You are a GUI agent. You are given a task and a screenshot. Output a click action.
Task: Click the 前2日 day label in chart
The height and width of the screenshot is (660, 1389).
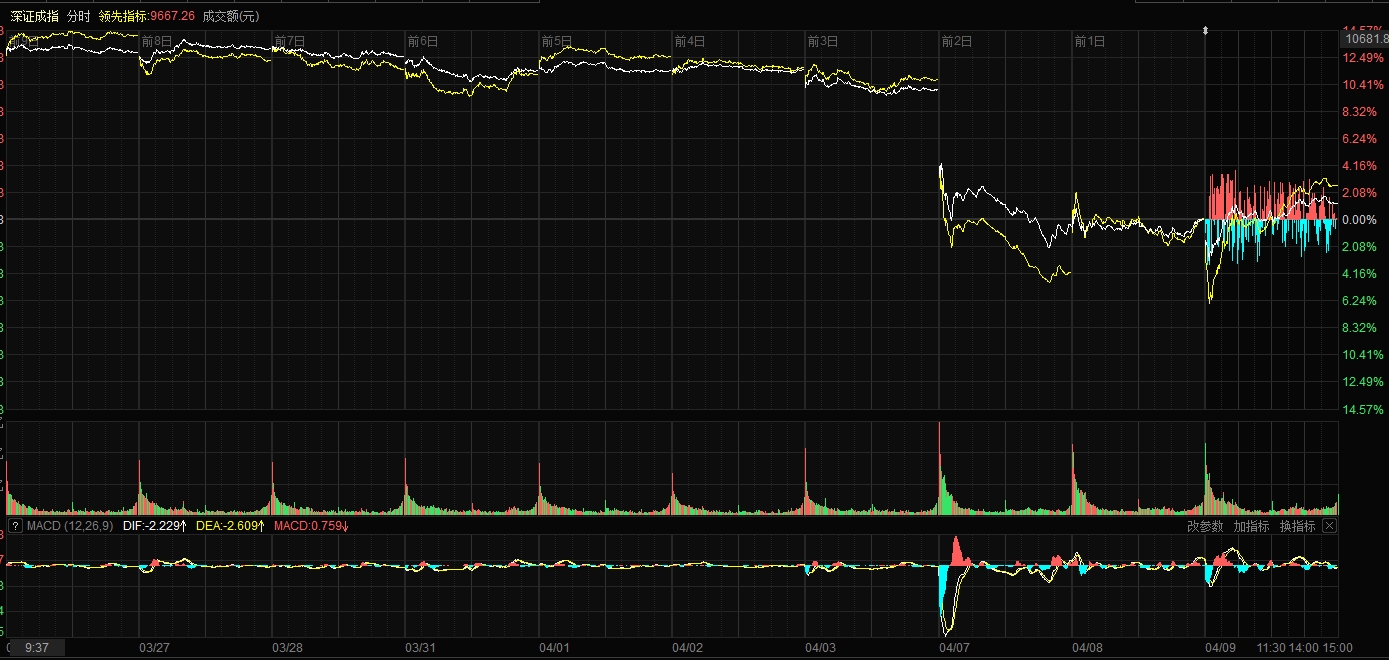(957, 41)
